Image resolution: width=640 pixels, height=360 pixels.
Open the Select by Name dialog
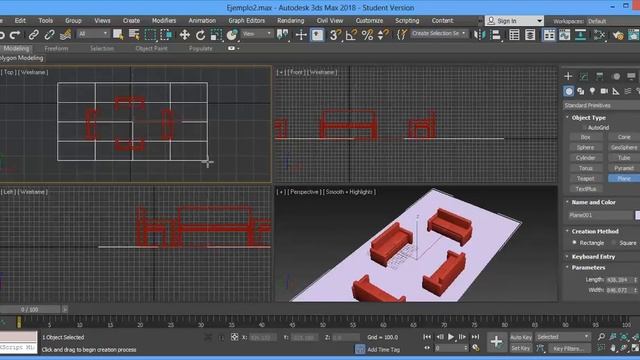pyautogui.click(x=134, y=35)
